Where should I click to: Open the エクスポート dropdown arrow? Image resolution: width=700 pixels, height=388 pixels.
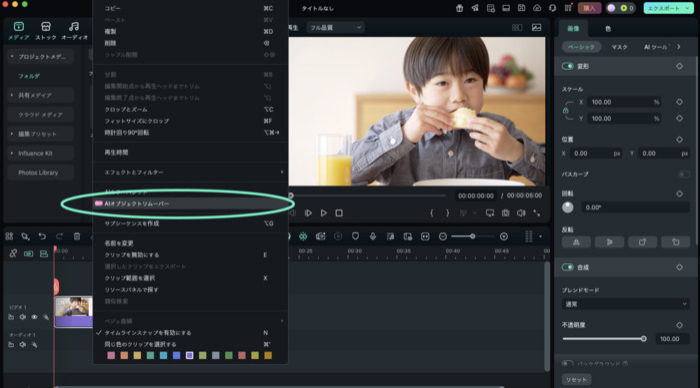687,8
